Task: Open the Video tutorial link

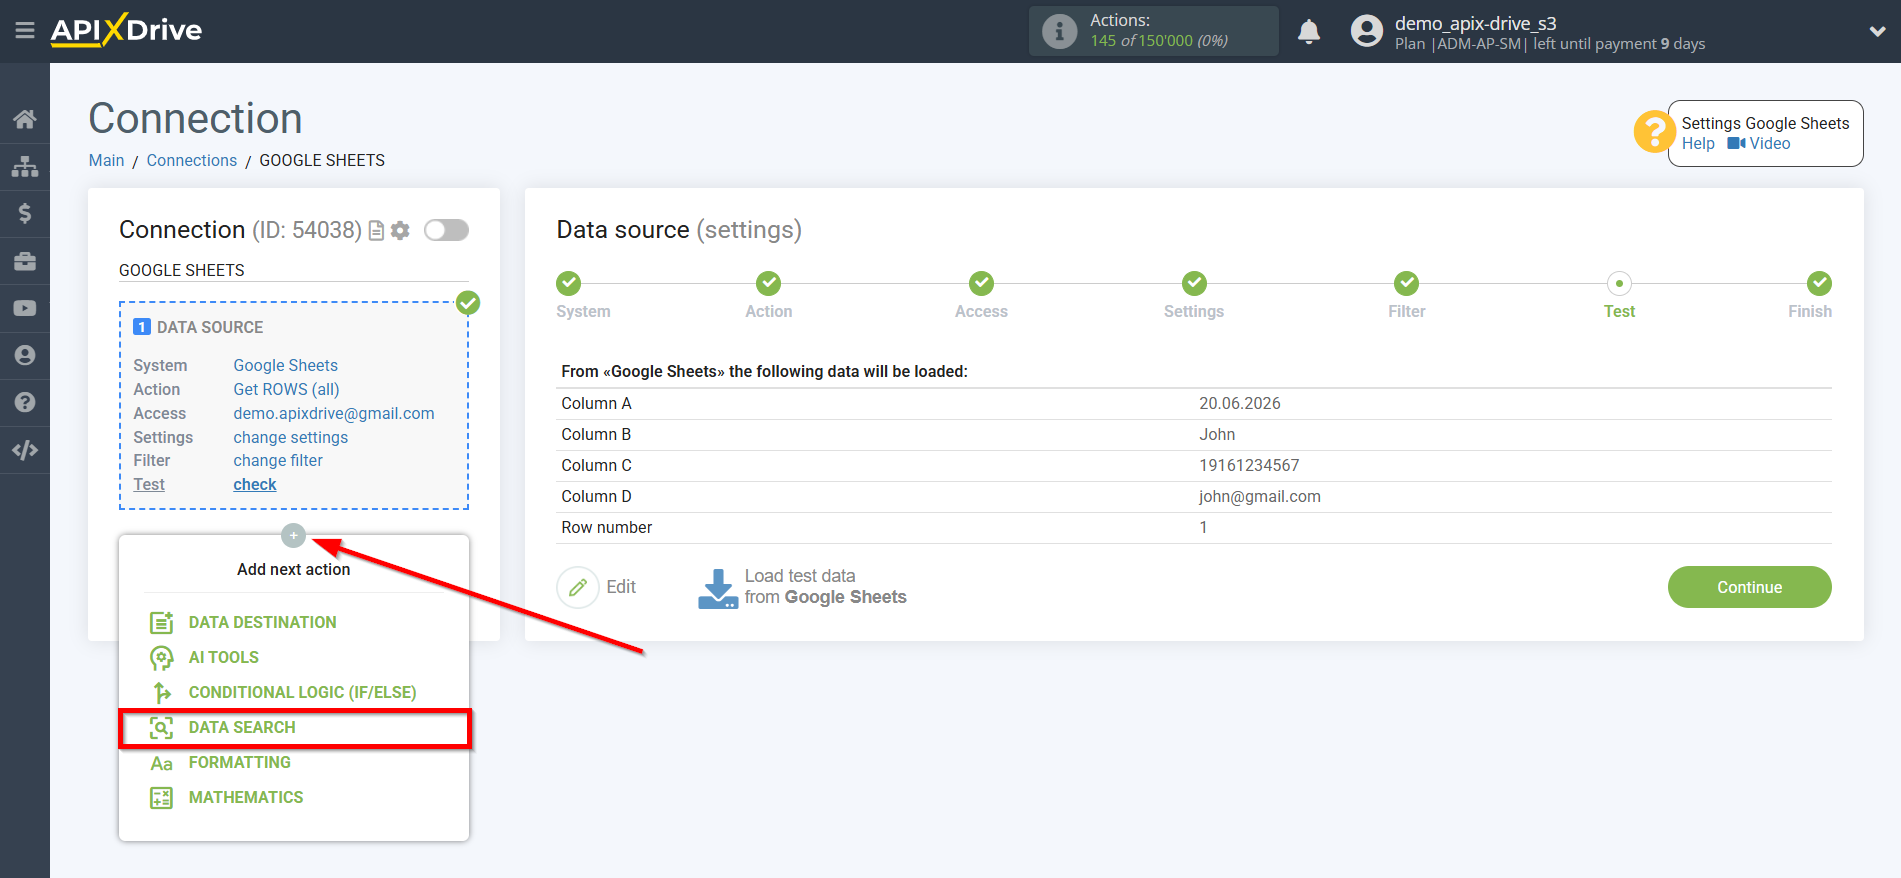Action: click(x=1759, y=144)
